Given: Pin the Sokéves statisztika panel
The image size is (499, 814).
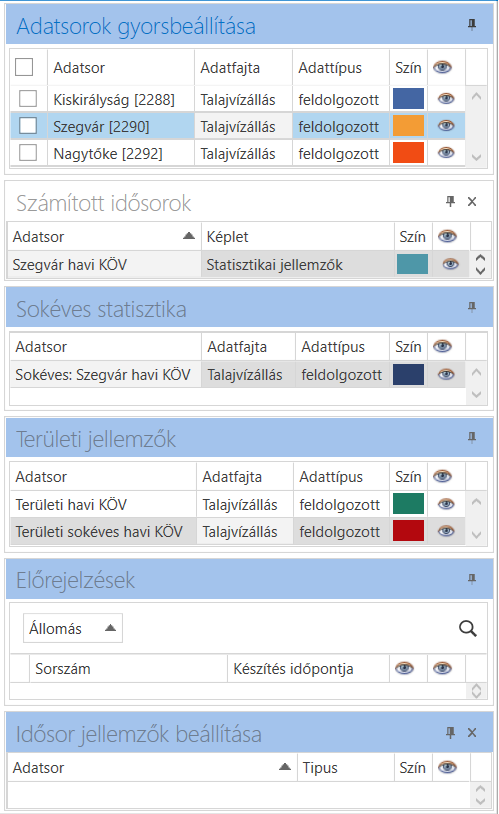Looking at the screenshot, I should click(471, 307).
